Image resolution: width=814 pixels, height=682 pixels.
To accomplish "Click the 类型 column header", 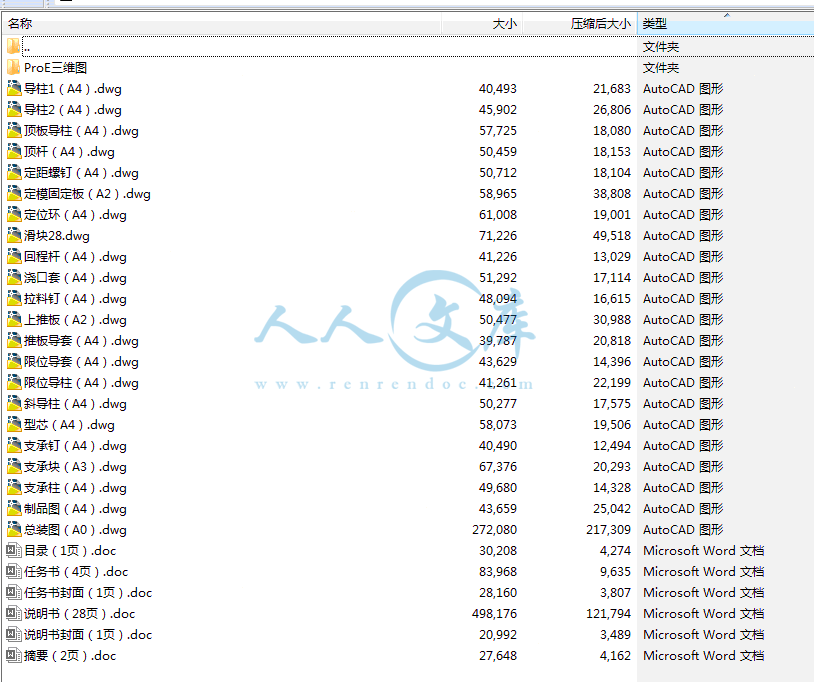I will pyautogui.click(x=725, y=23).
